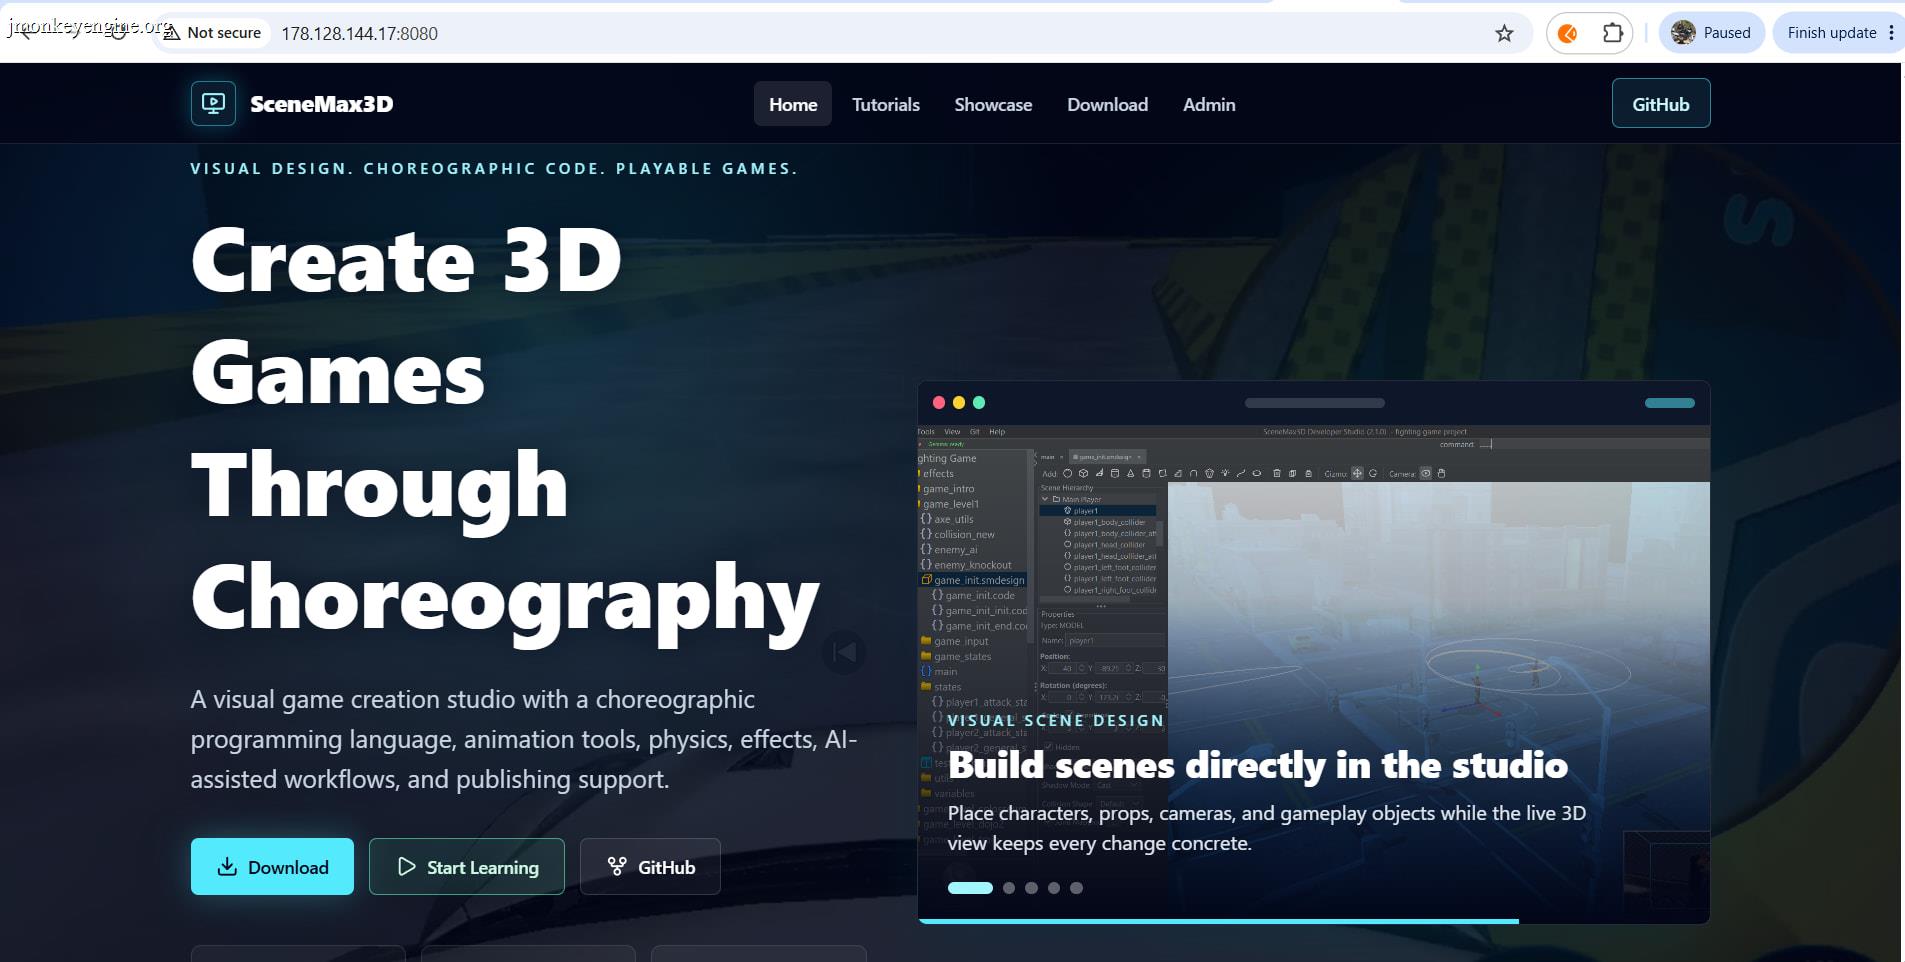Open the Extensions puzzle-piece menu

pyautogui.click(x=1612, y=33)
